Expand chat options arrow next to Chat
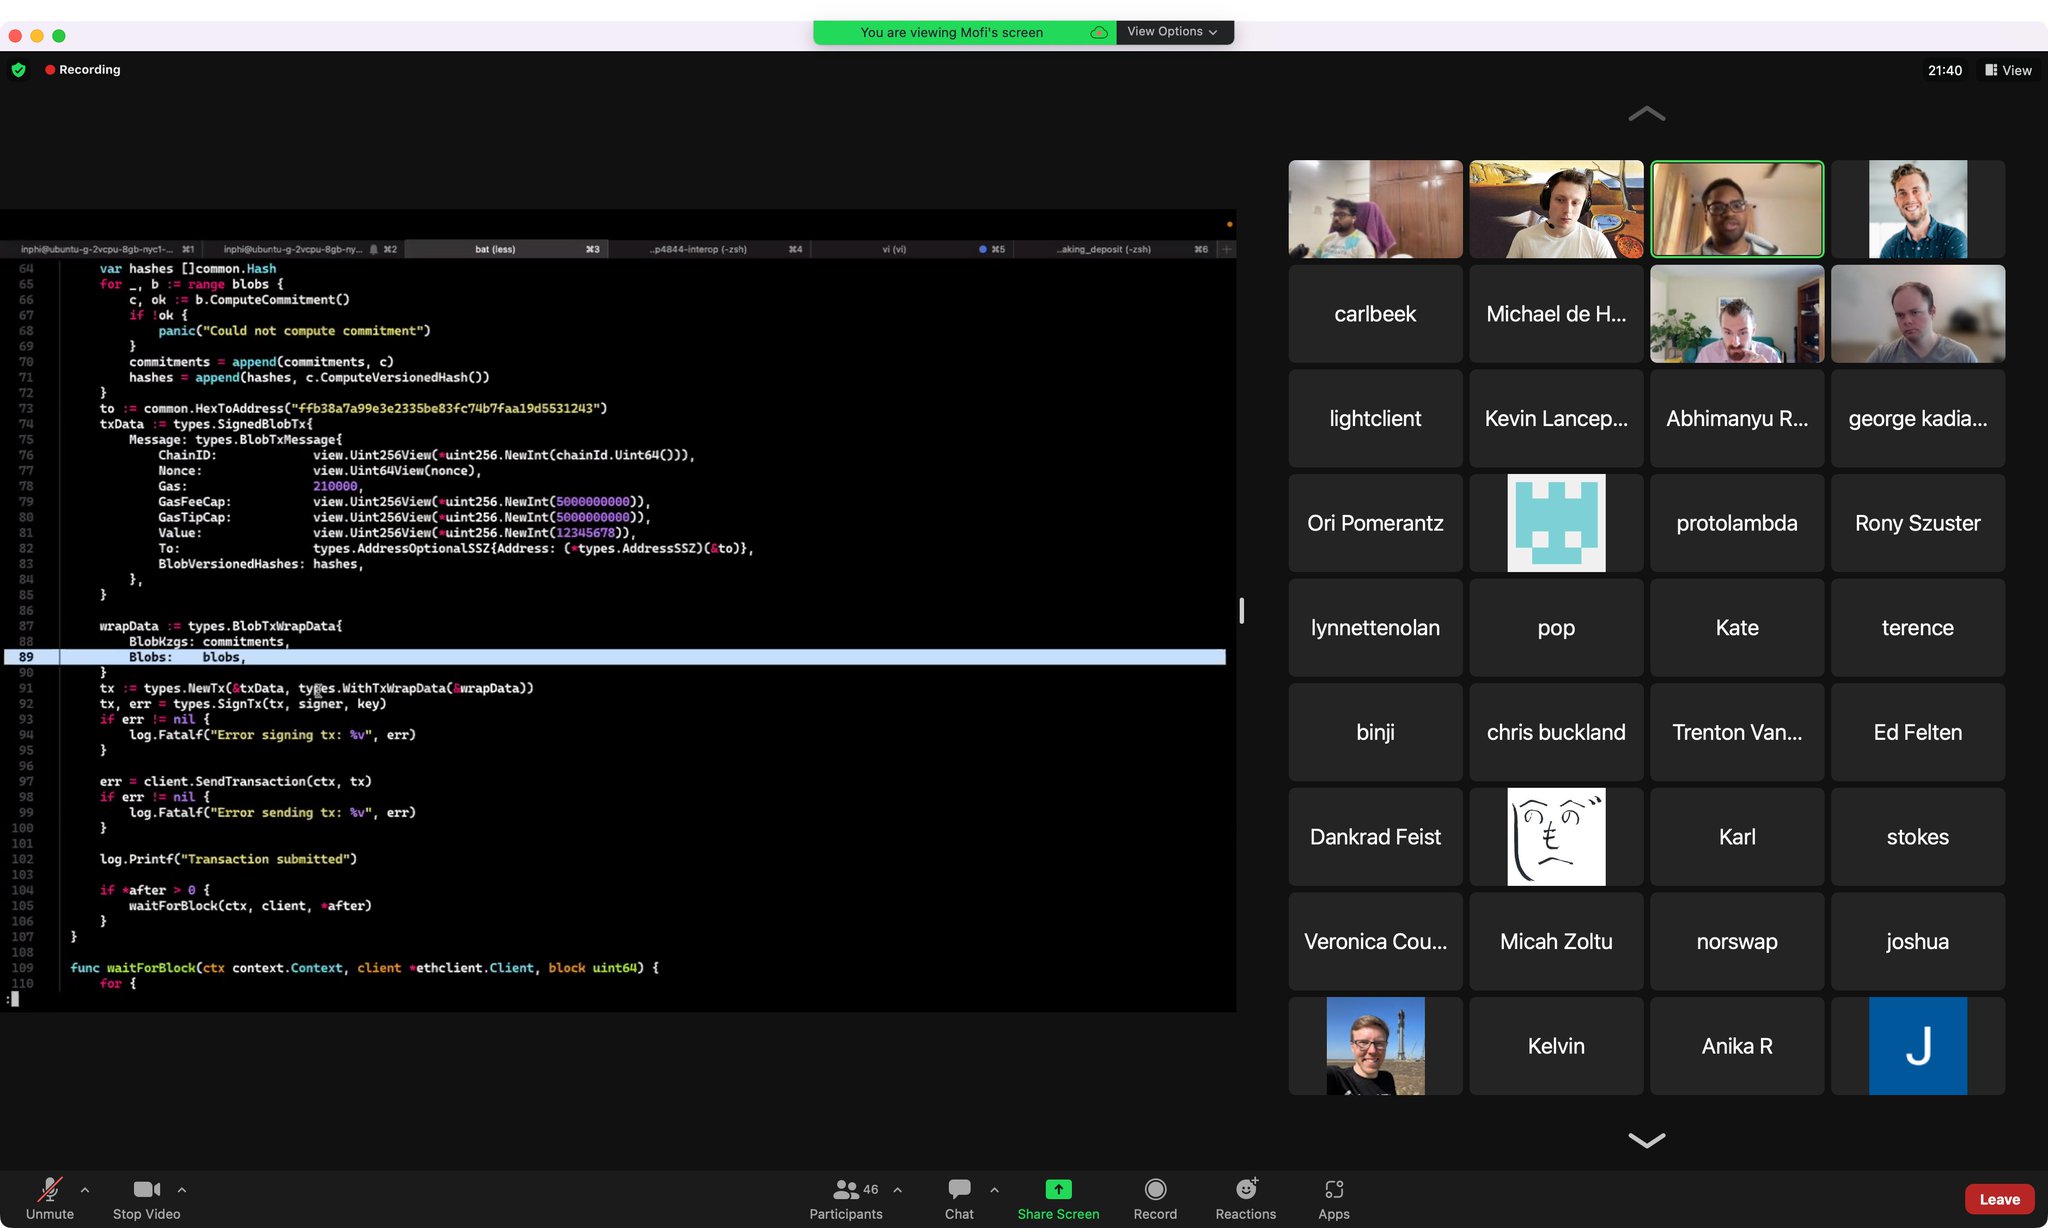 click(994, 1190)
